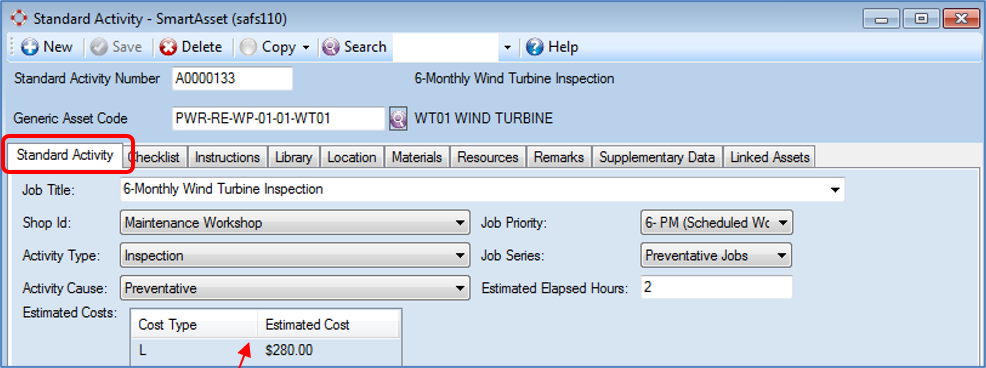Click the greyed Save toolbar icon

(99, 47)
